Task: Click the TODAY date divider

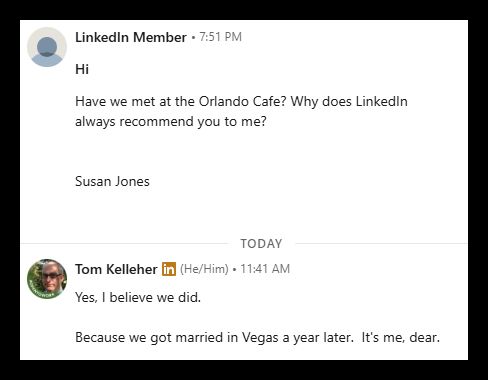Action: tap(261, 244)
